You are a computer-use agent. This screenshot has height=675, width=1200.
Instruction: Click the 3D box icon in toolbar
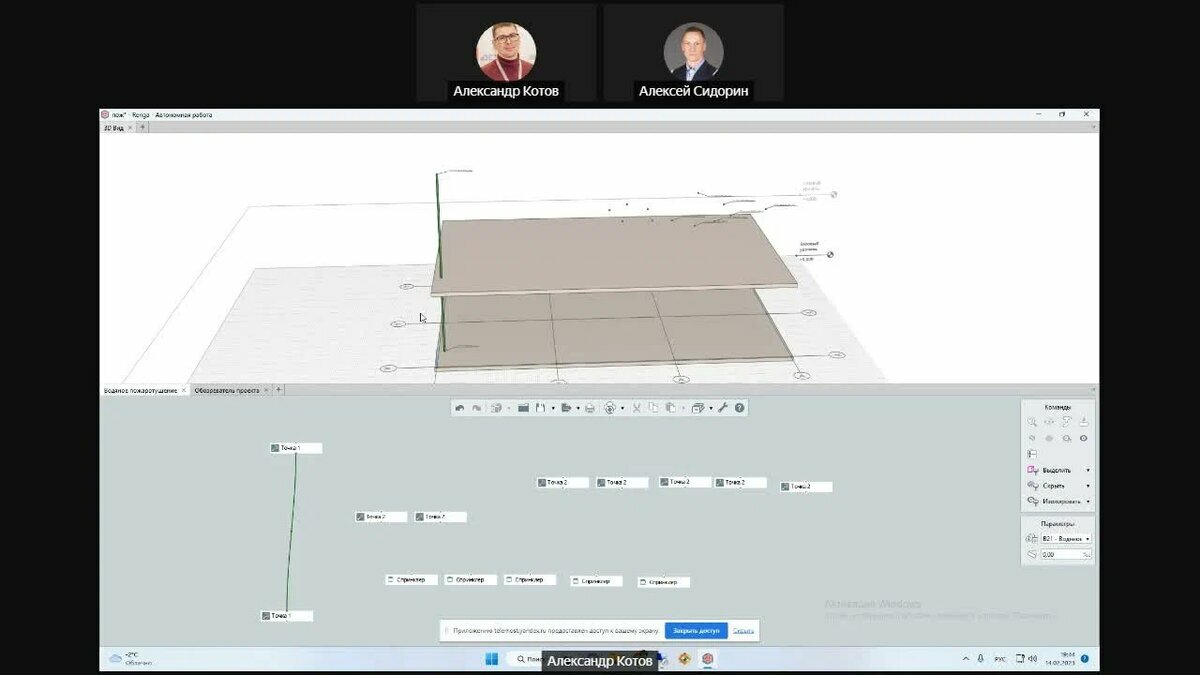coord(496,408)
